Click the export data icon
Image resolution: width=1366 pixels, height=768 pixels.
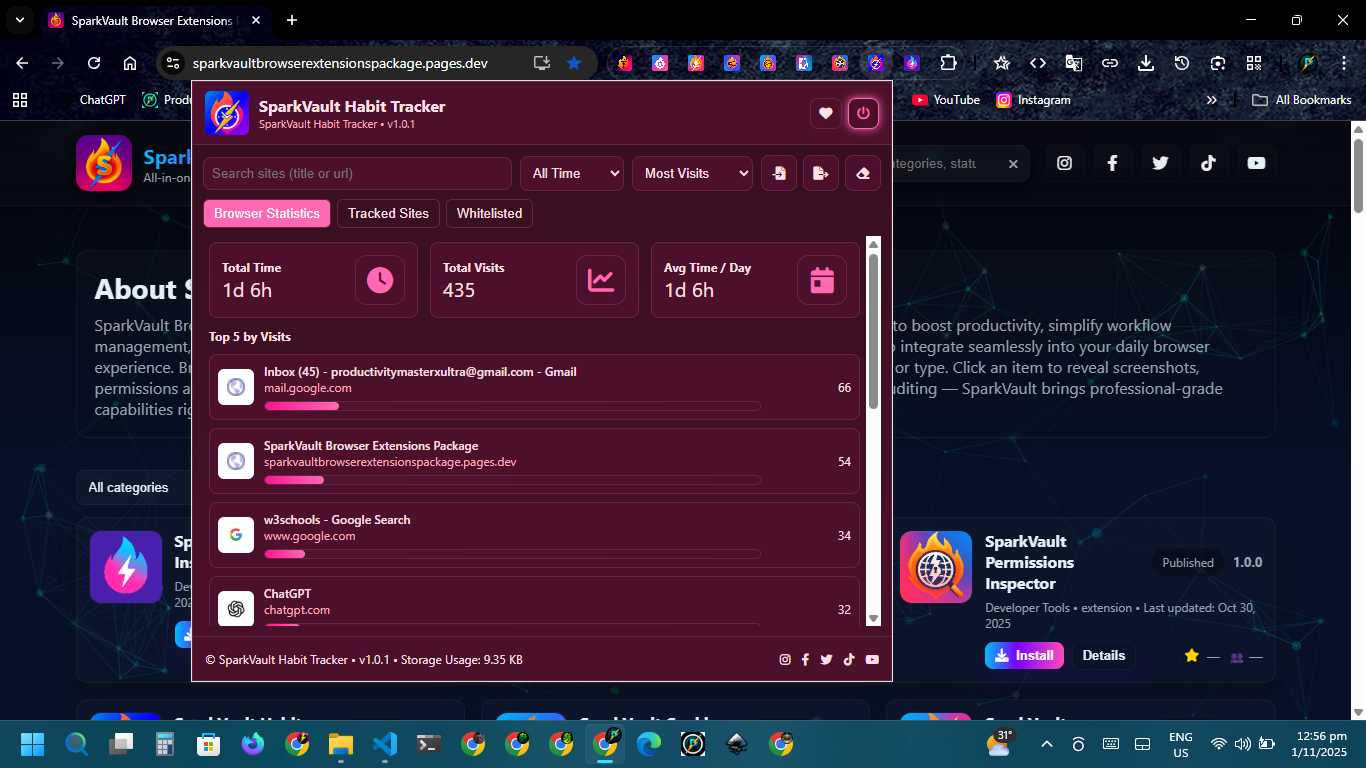click(821, 173)
